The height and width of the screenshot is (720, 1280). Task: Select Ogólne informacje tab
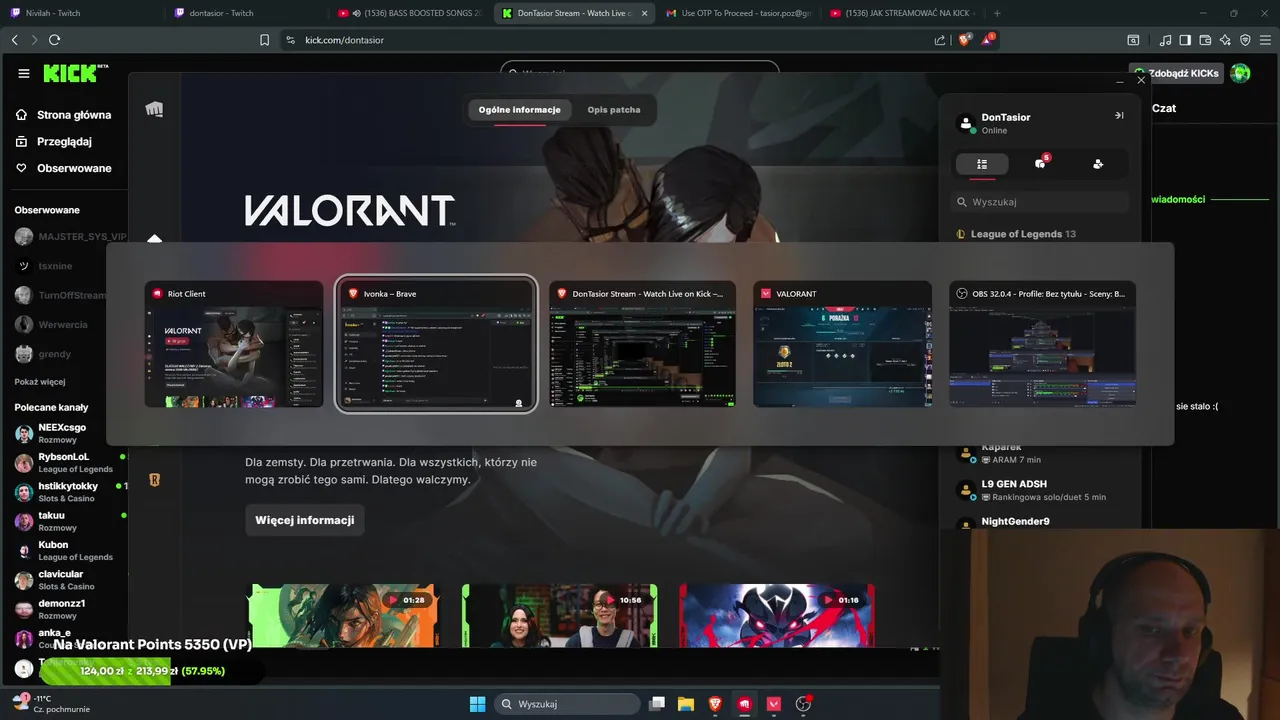(519, 110)
